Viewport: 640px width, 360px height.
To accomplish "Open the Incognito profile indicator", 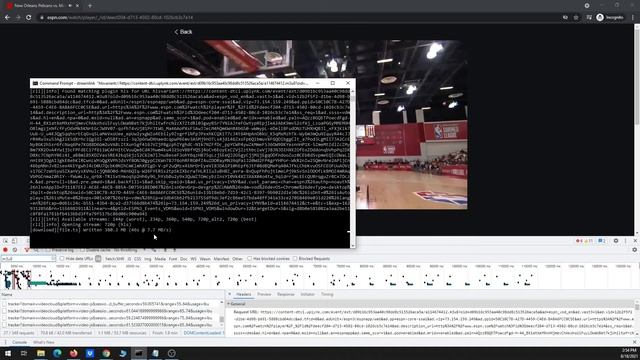I will (x=610, y=18).
